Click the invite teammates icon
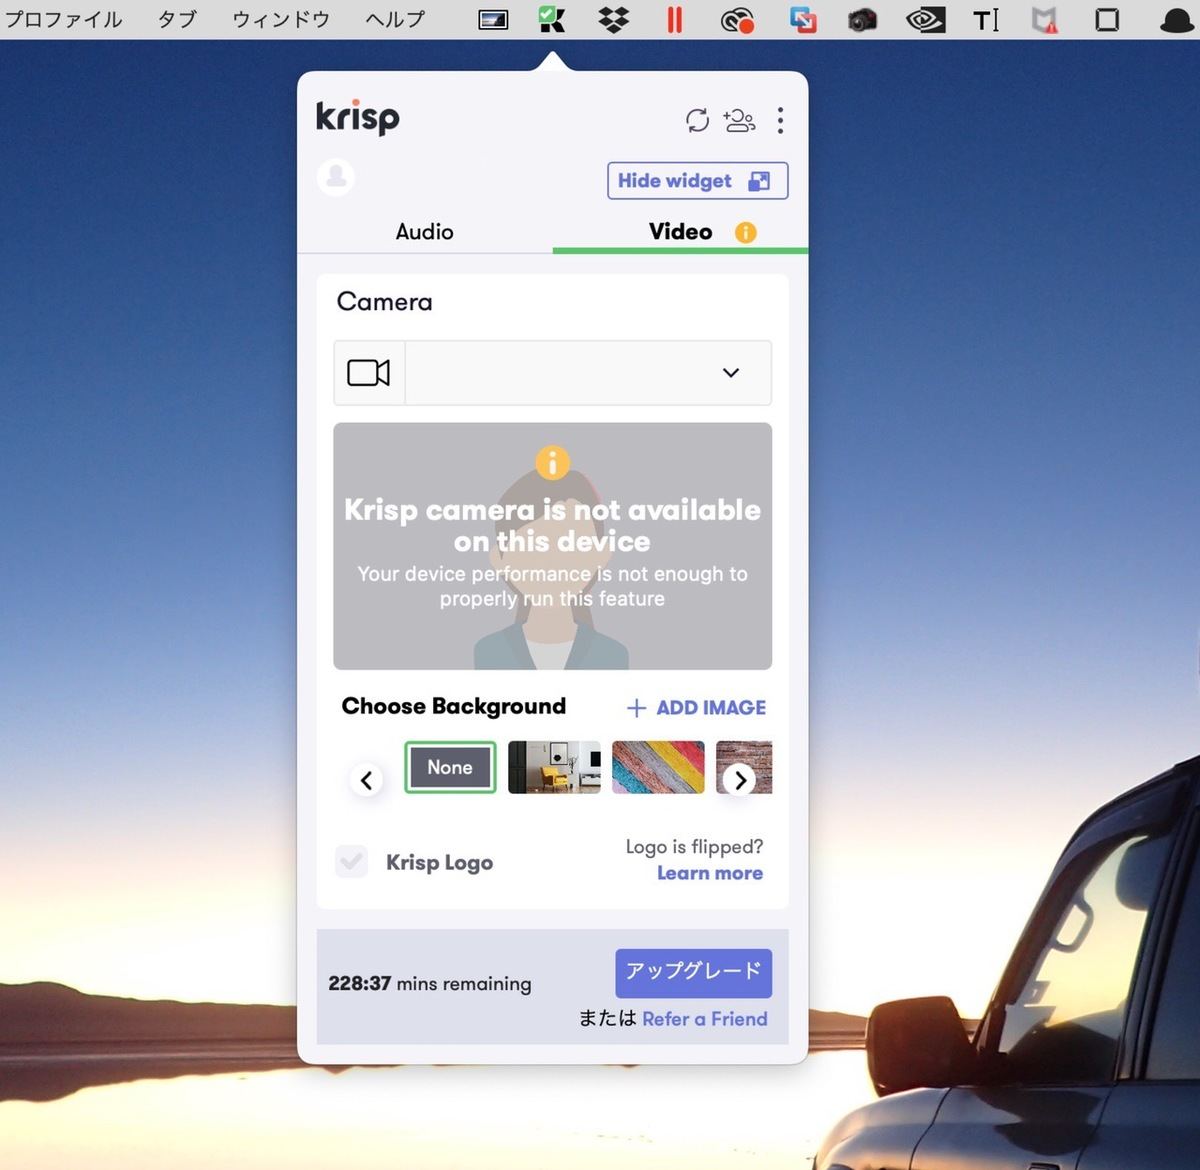Image resolution: width=1200 pixels, height=1170 pixels. click(739, 121)
